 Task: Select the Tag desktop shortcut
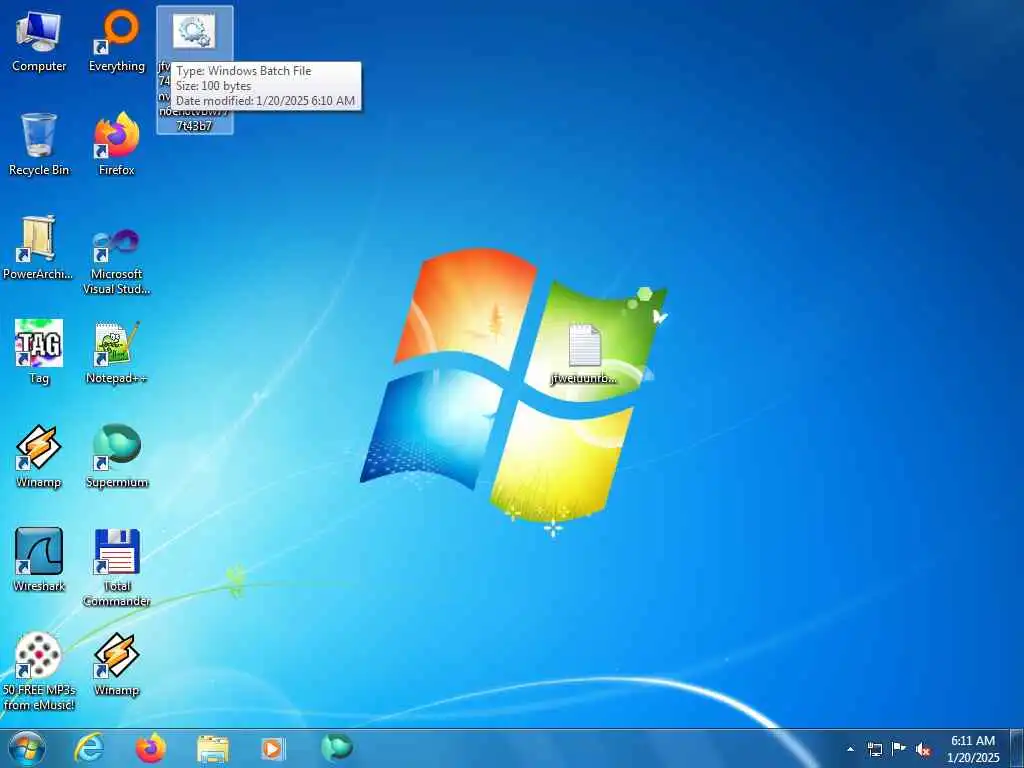tap(39, 352)
